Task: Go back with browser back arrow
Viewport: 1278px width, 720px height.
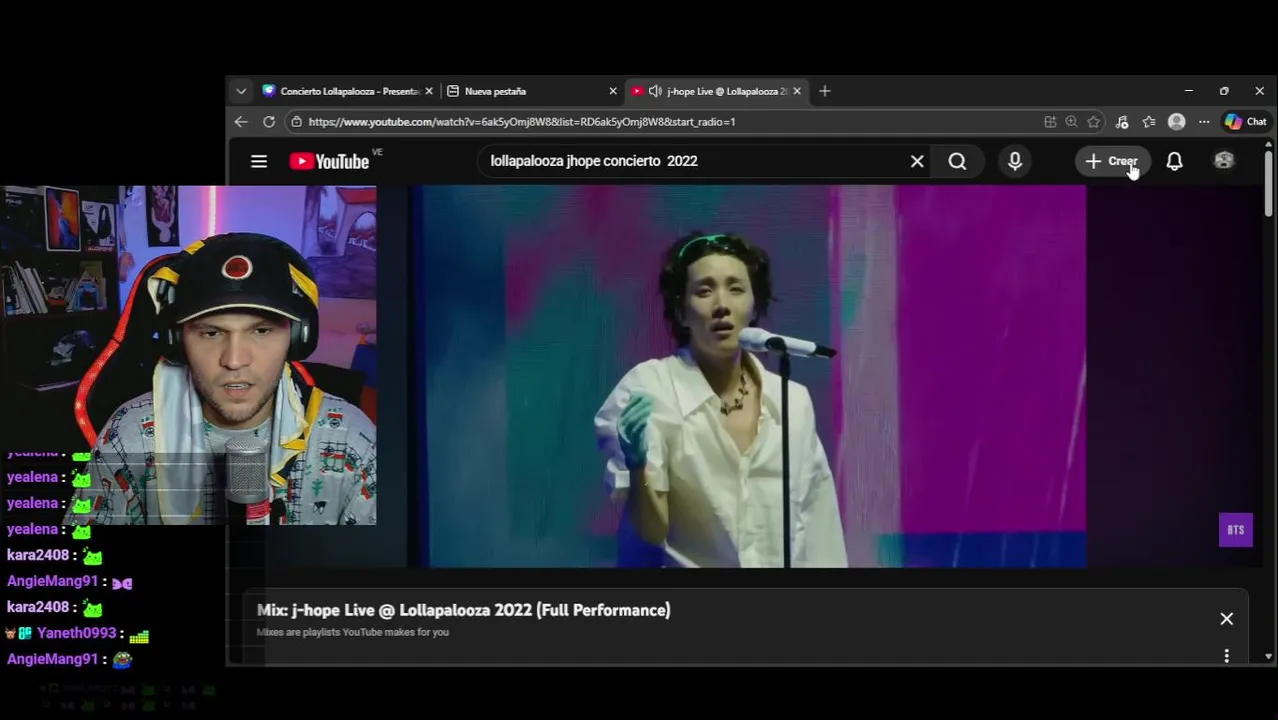Action: click(x=241, y=121)
